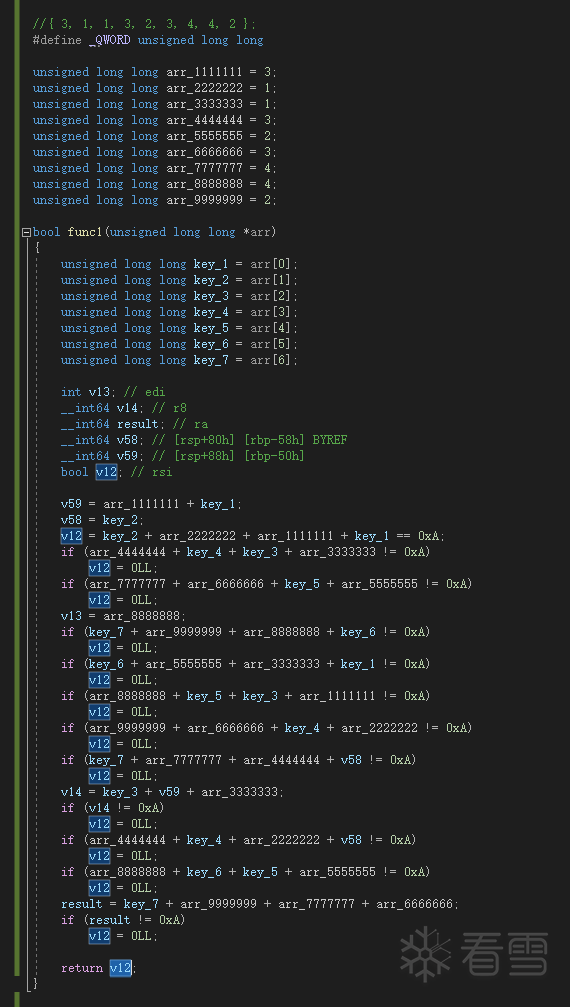This screenshot has width=570, height=1007.
Task: Collapse the func1 function block
Action: pyautogui.click(x=26, y=232)
